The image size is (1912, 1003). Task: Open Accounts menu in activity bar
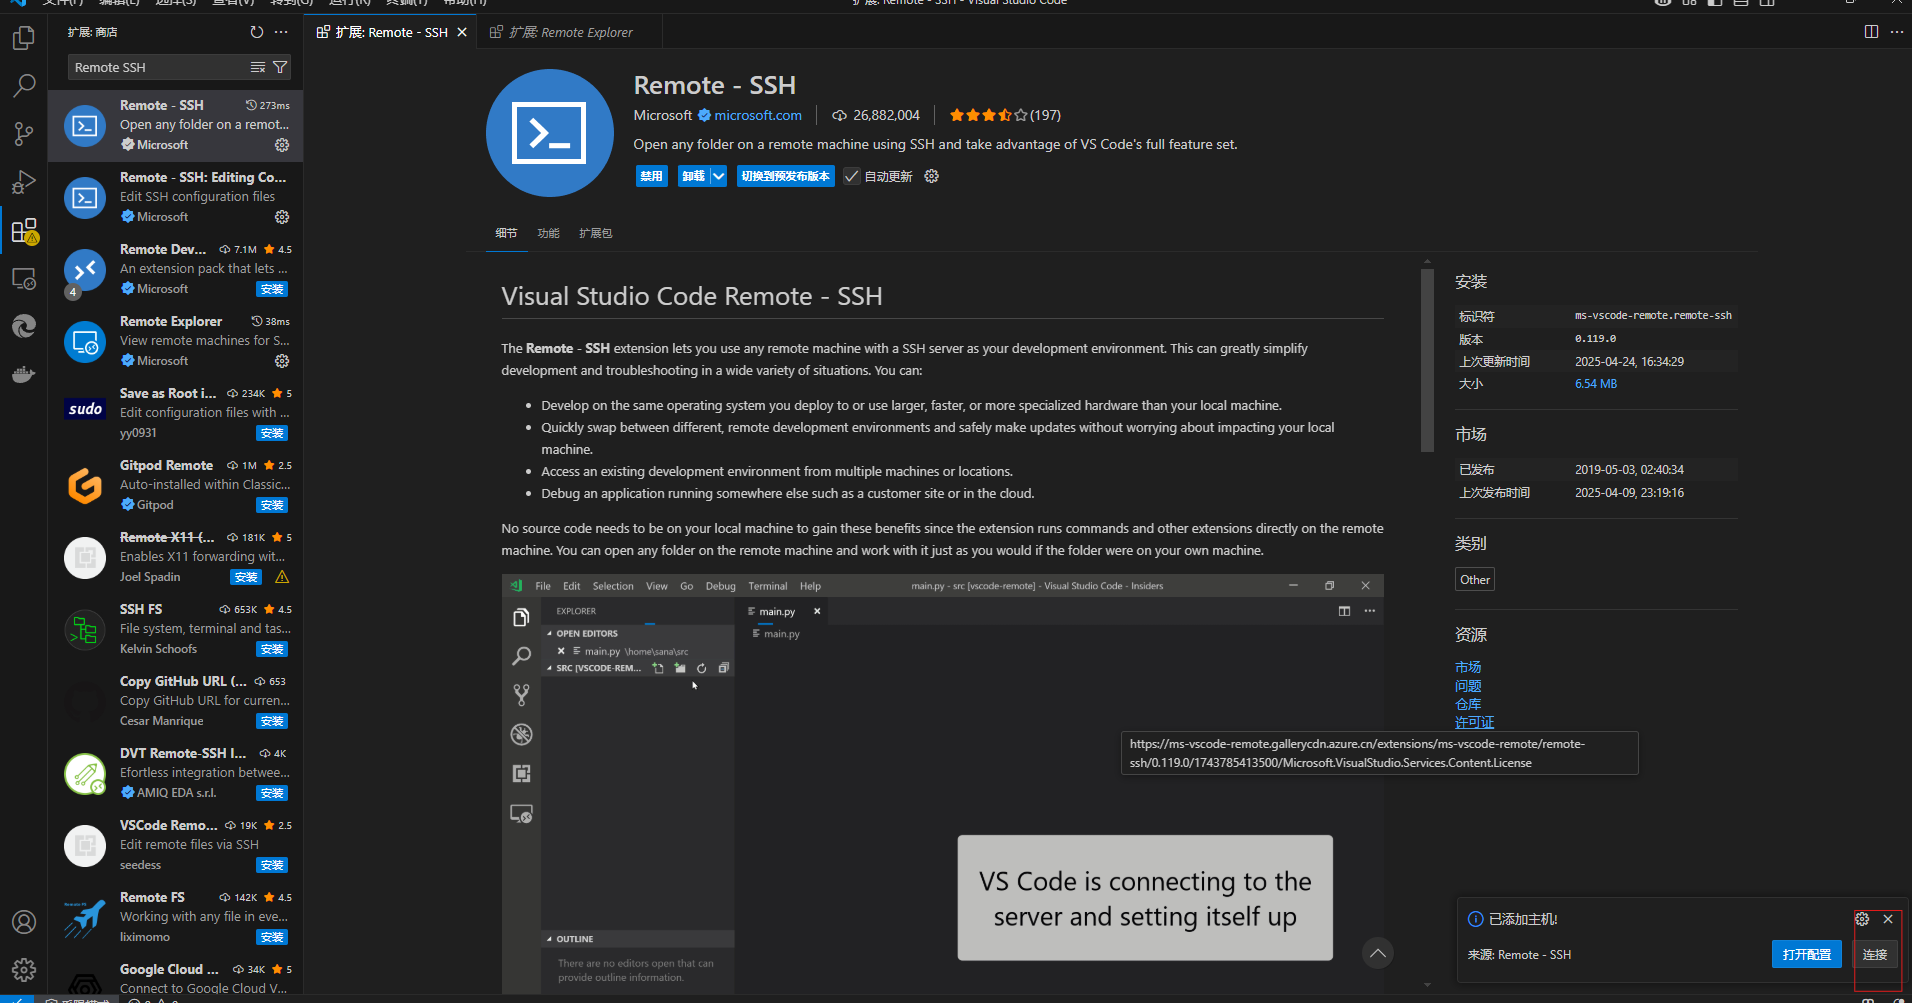tap(24, 922)
